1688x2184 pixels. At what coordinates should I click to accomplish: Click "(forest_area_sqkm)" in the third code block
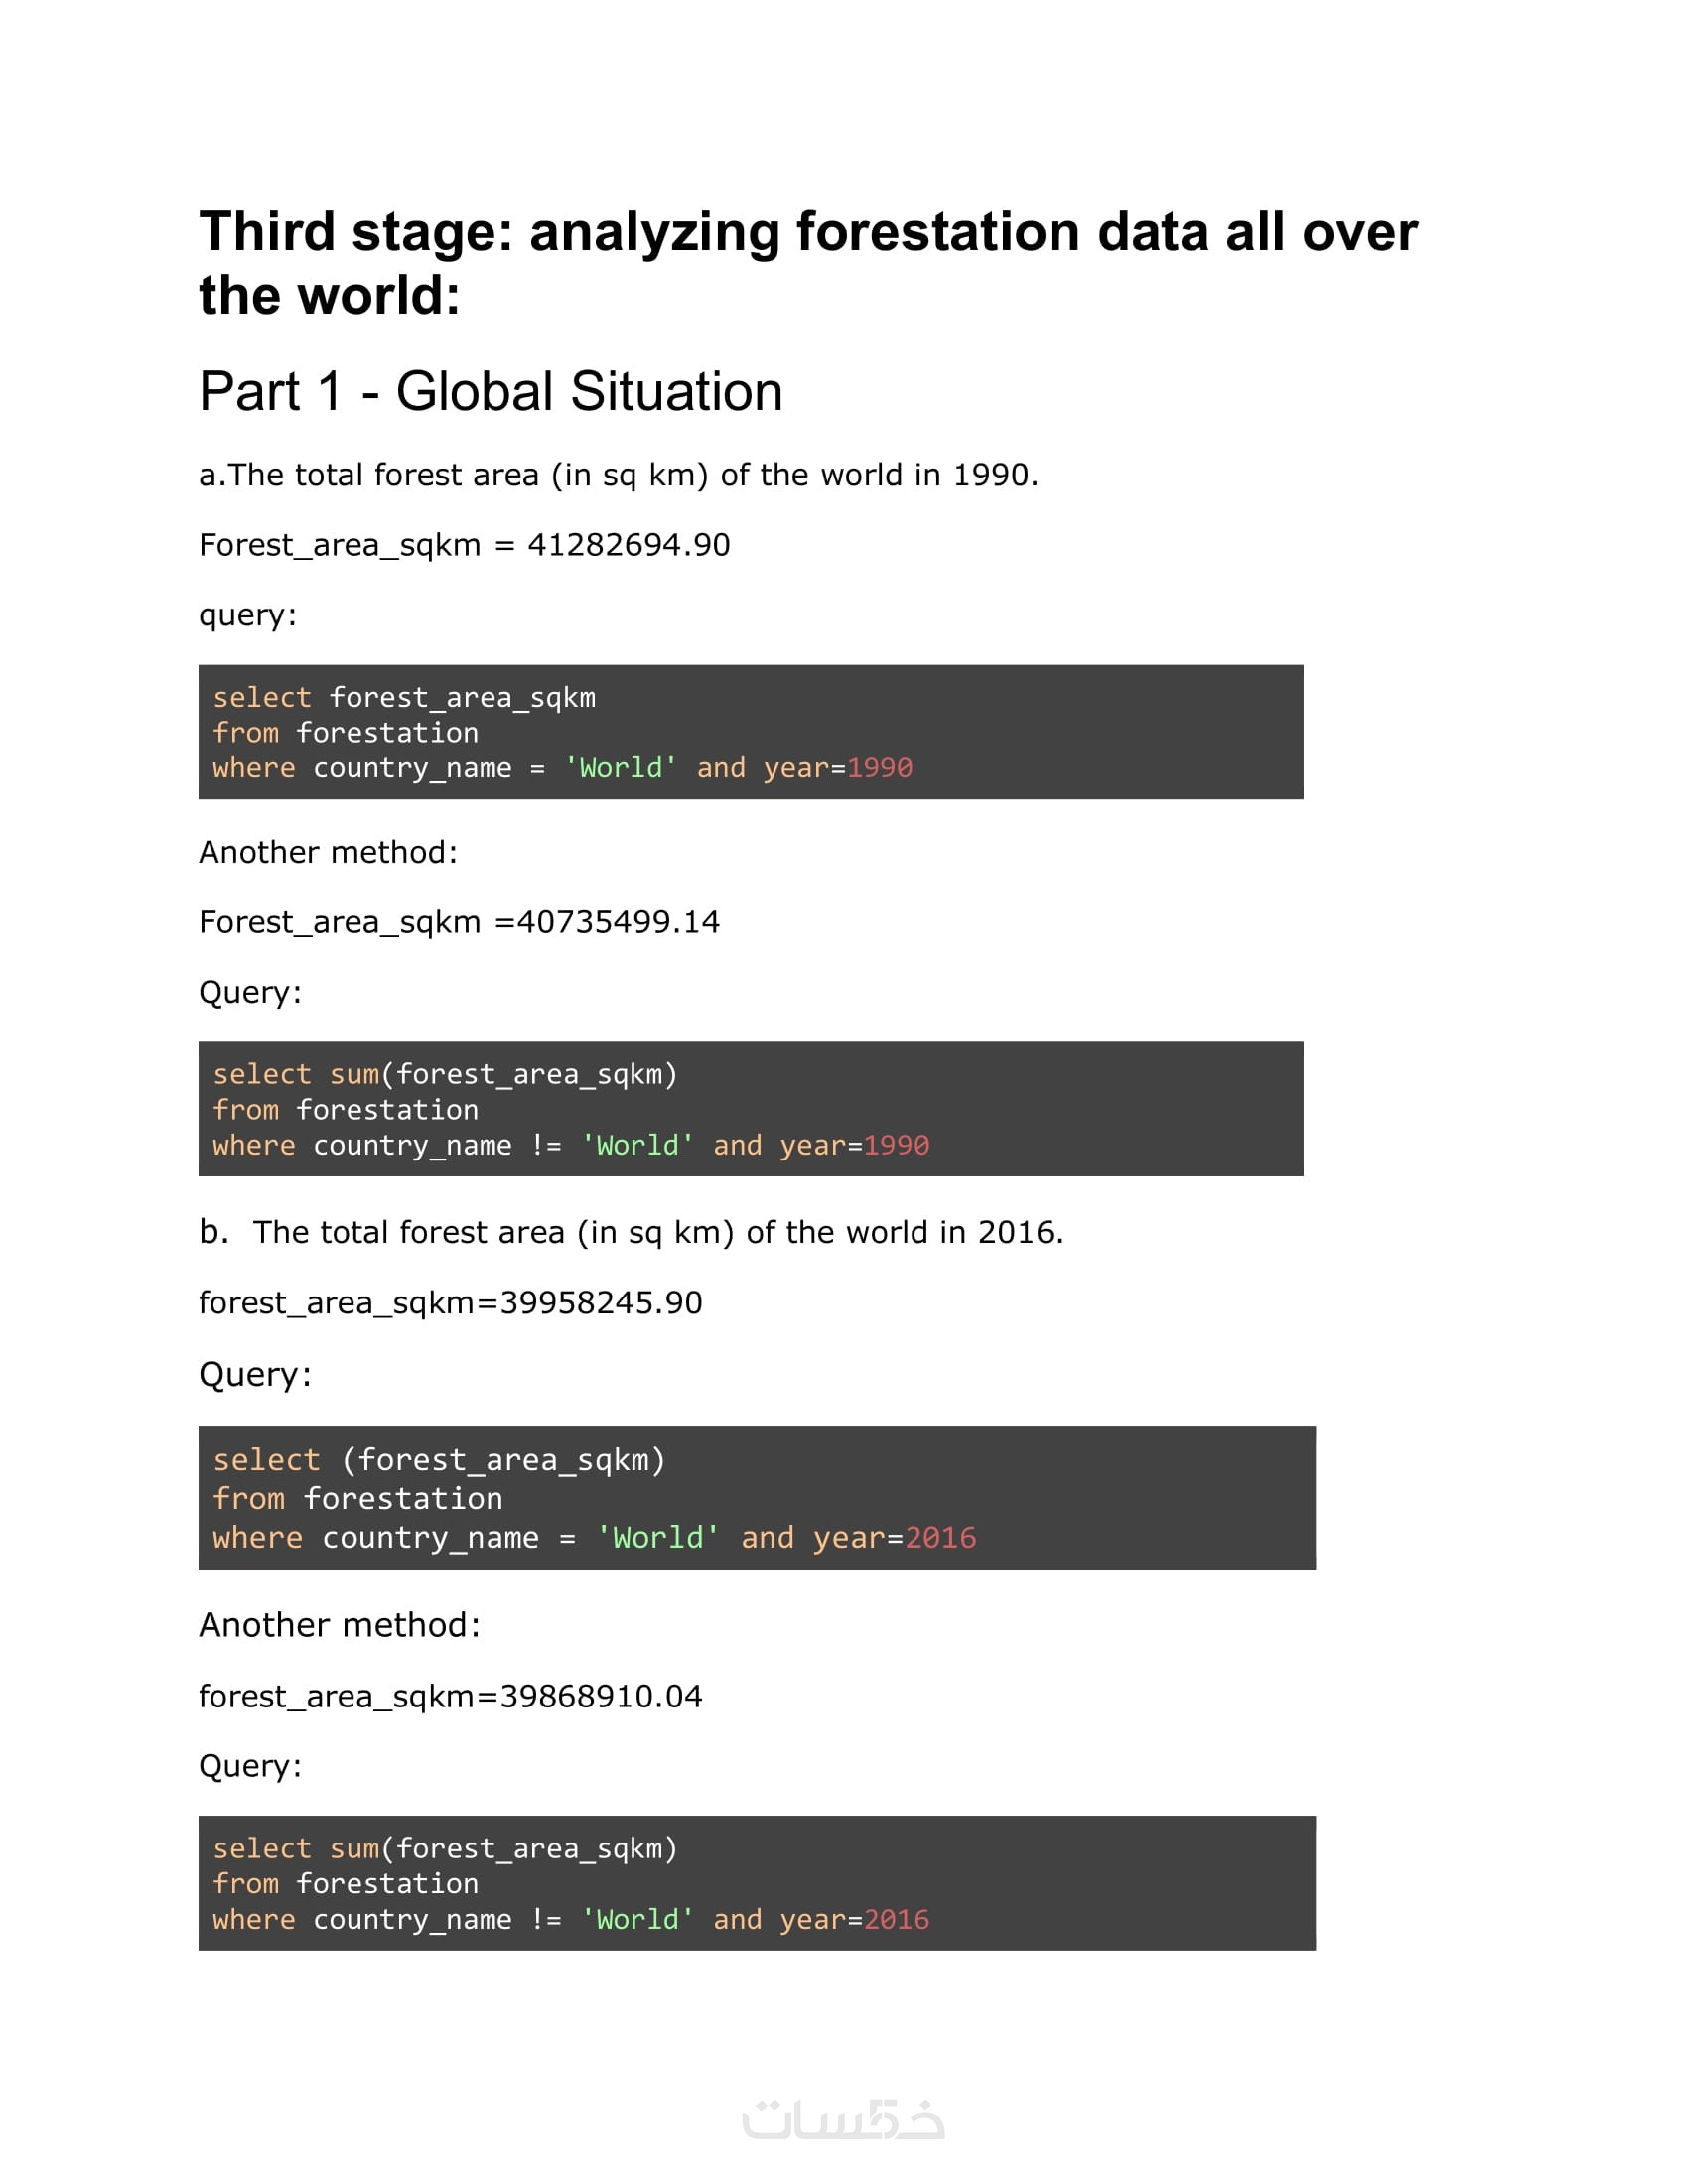(503, 1460)
